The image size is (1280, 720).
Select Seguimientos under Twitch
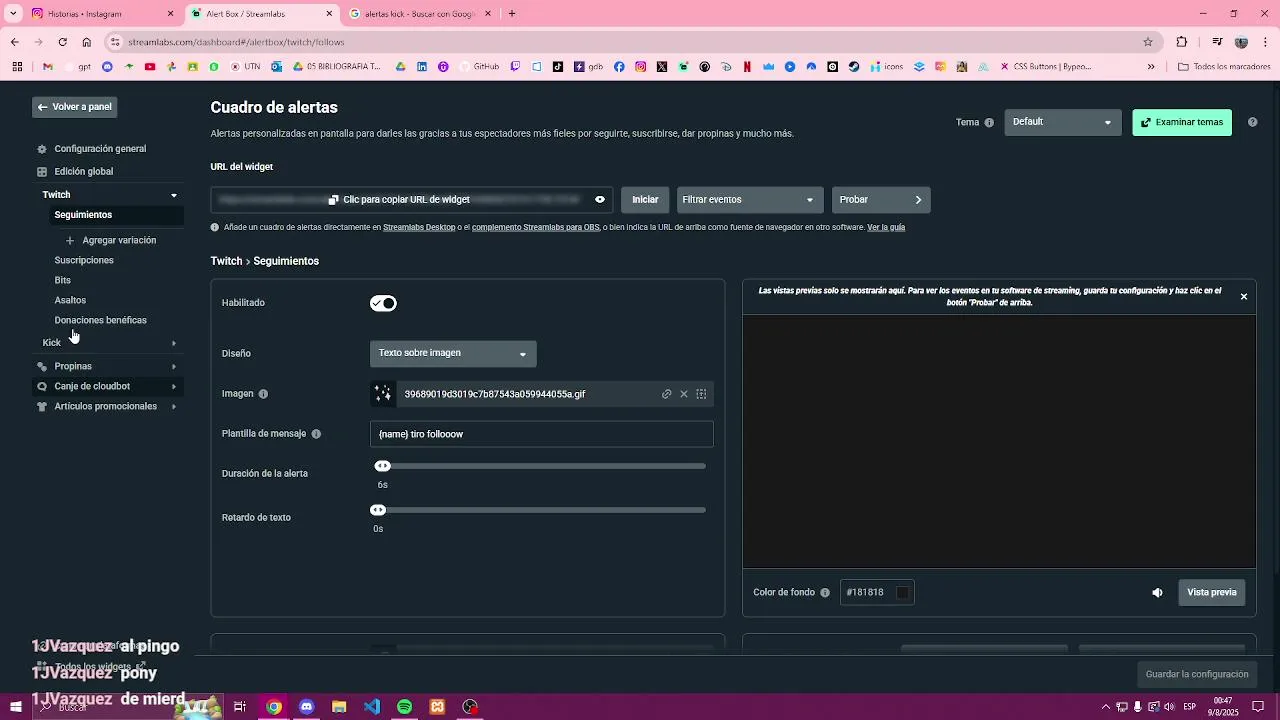(x=83, y=215)
